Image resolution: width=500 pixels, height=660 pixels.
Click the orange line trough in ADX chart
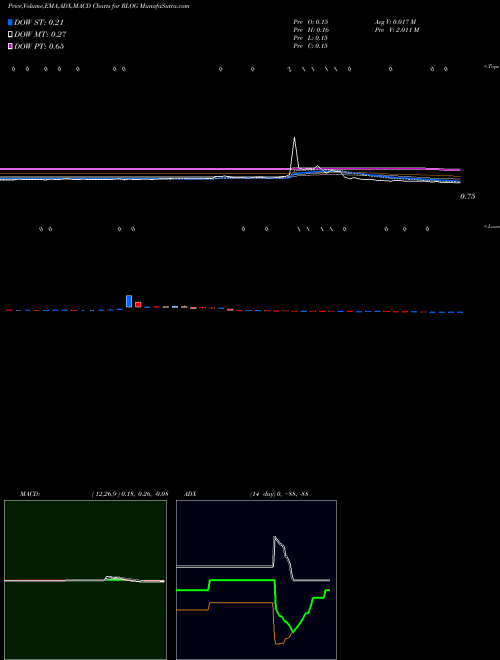click(x=277, y=644)
